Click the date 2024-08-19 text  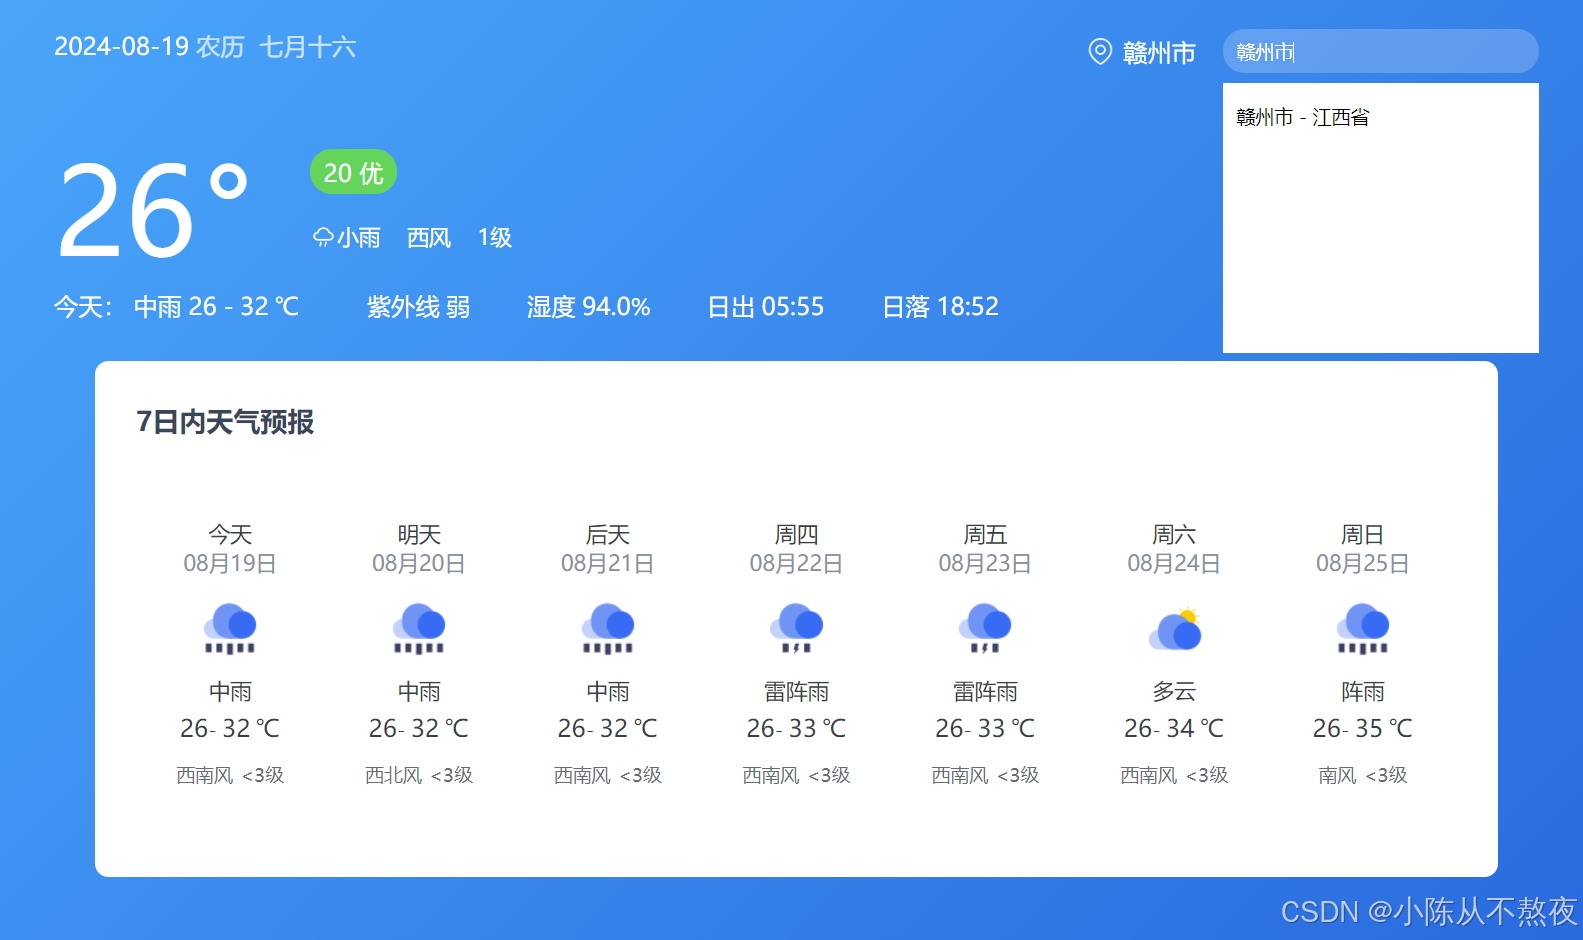coord(121,47)
